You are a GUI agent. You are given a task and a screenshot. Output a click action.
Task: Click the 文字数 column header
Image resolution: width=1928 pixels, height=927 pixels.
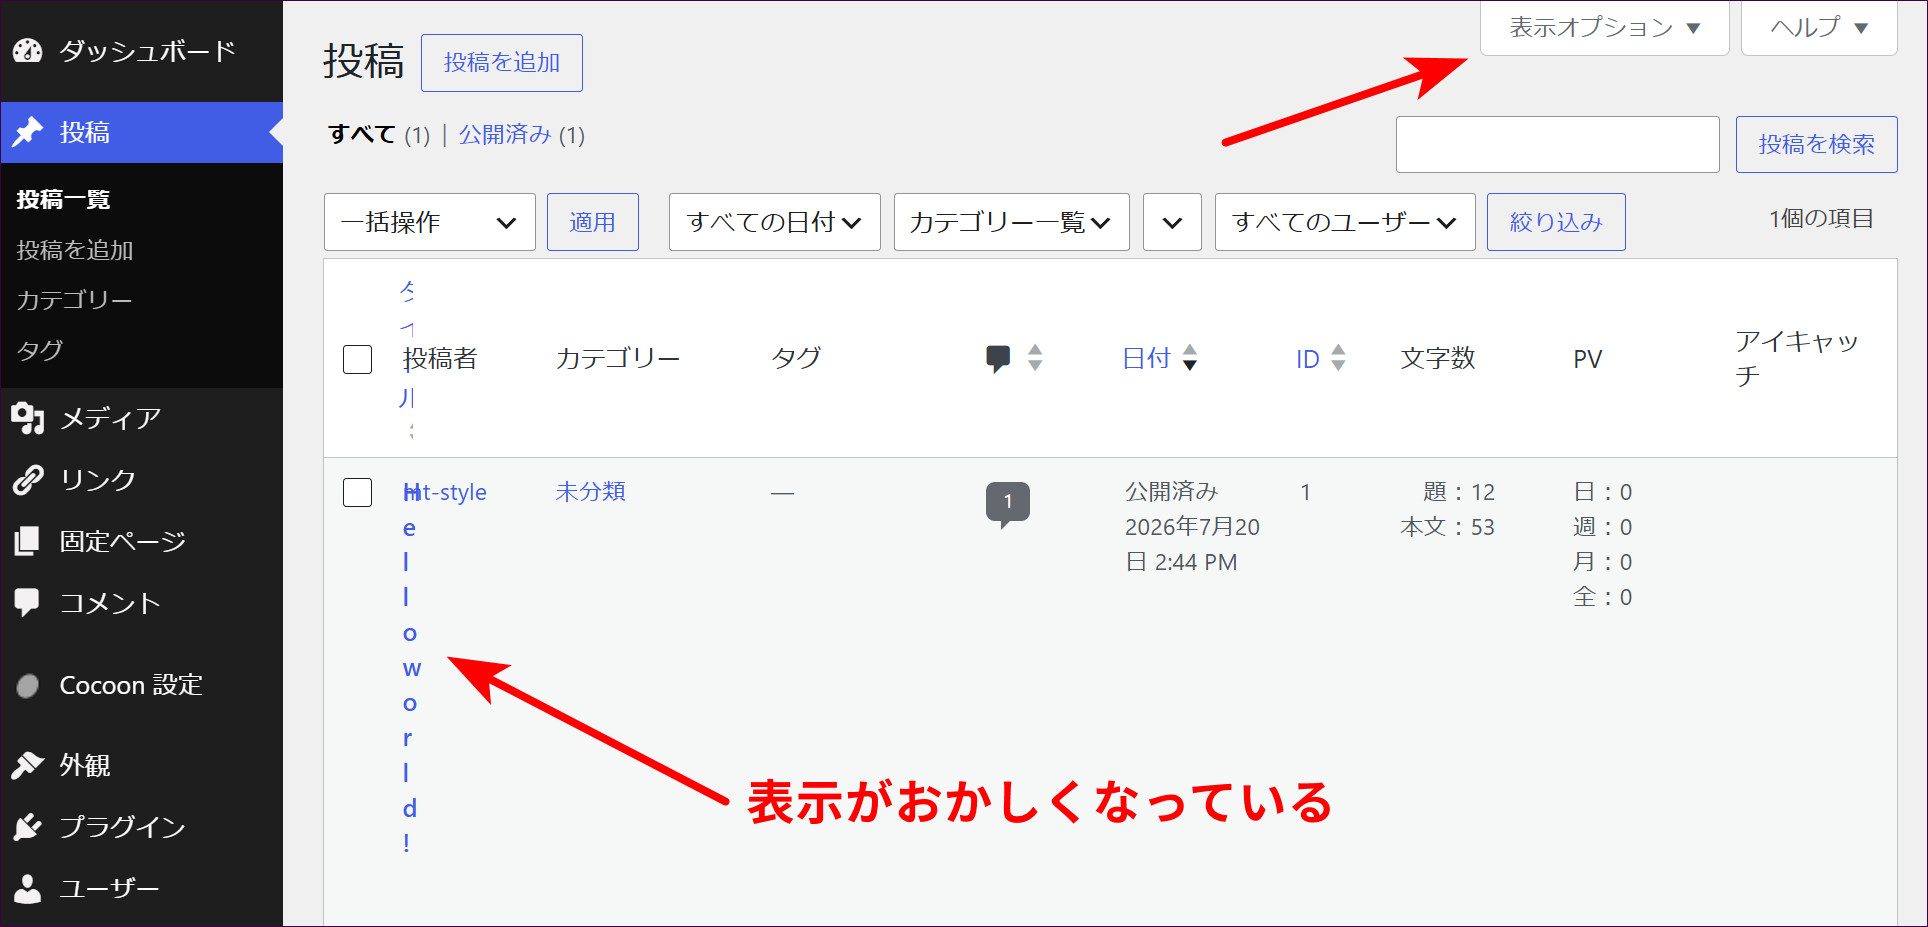[1438, 359]
